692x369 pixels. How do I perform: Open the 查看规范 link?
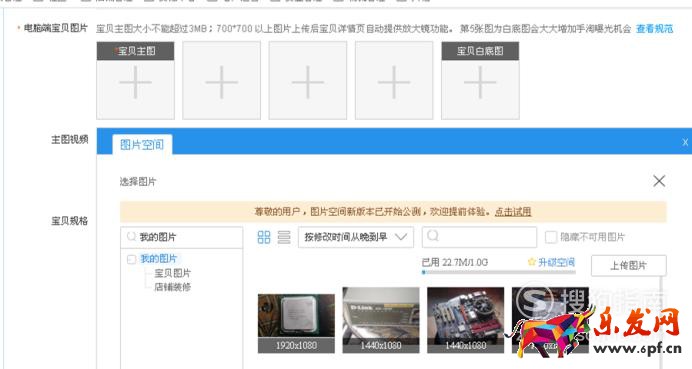(x=654, y=29)
